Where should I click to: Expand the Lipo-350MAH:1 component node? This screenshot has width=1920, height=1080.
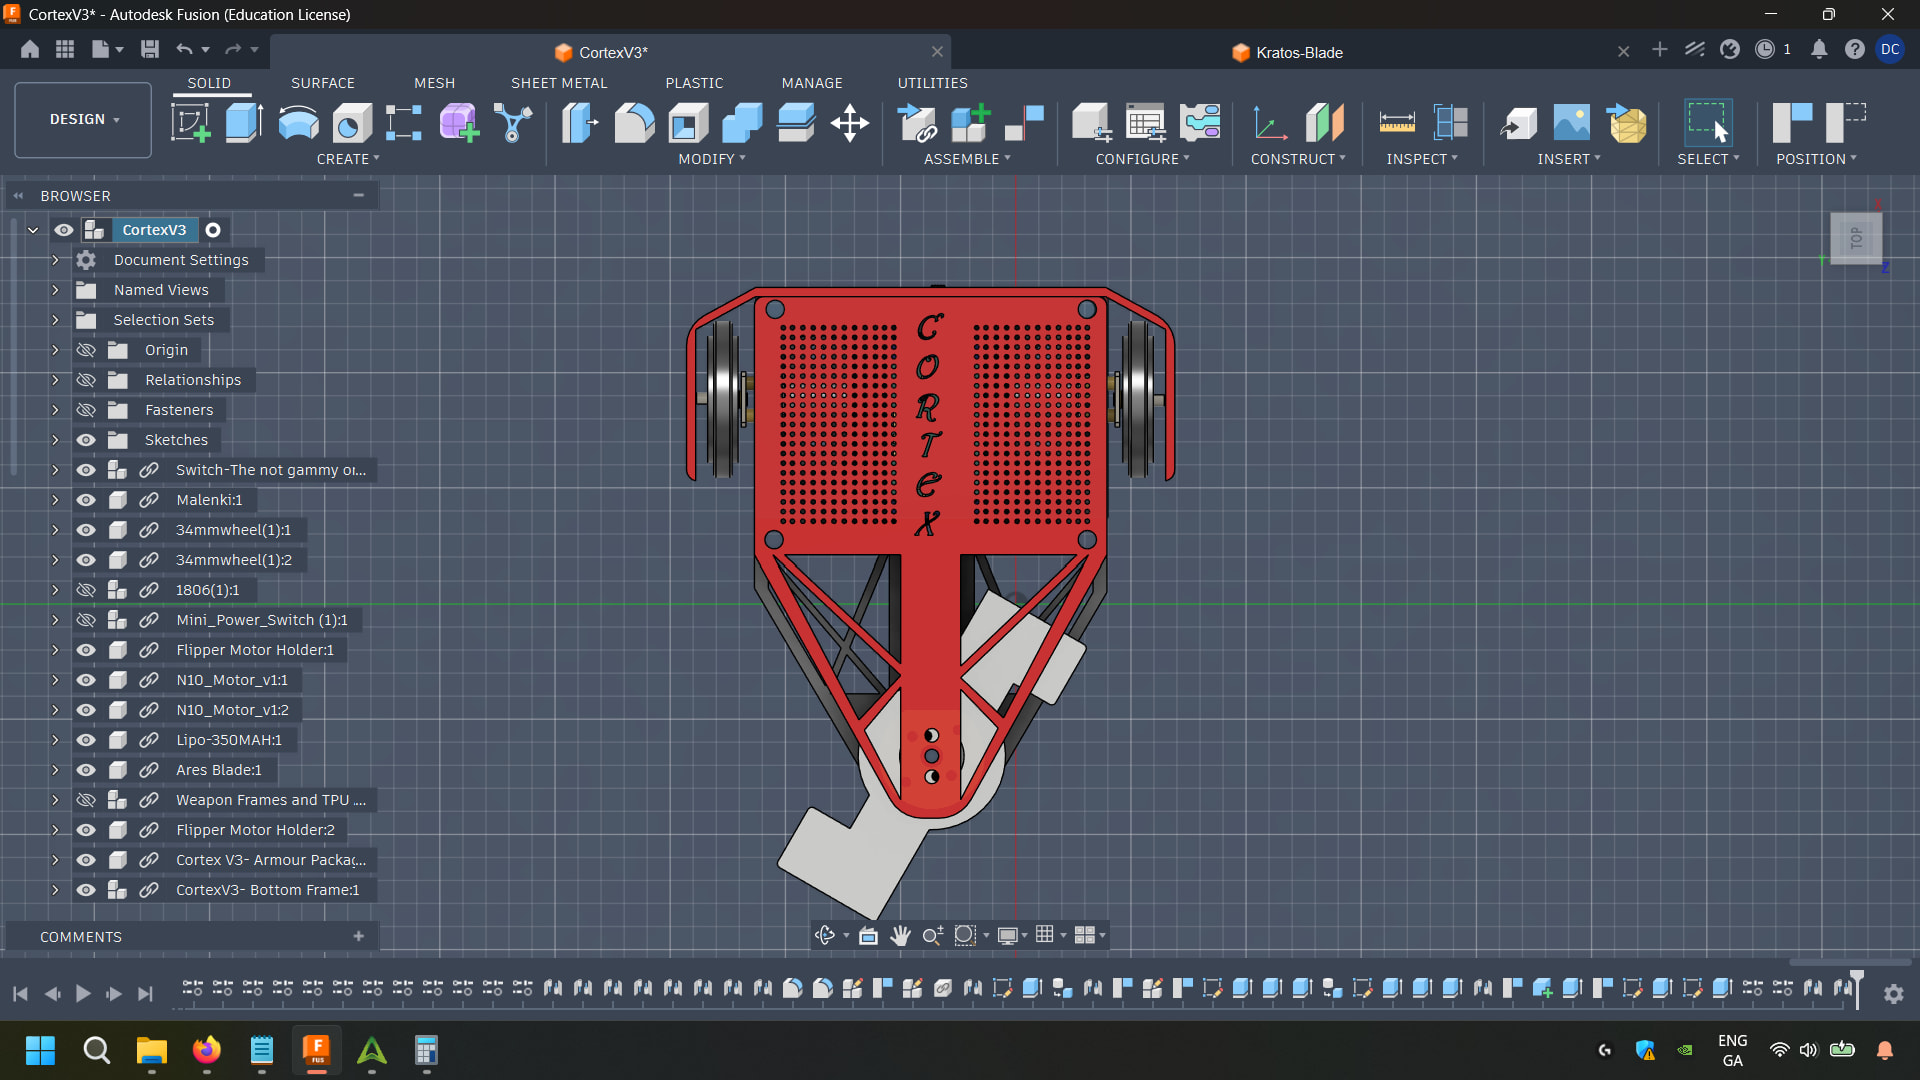pos(55,740)
